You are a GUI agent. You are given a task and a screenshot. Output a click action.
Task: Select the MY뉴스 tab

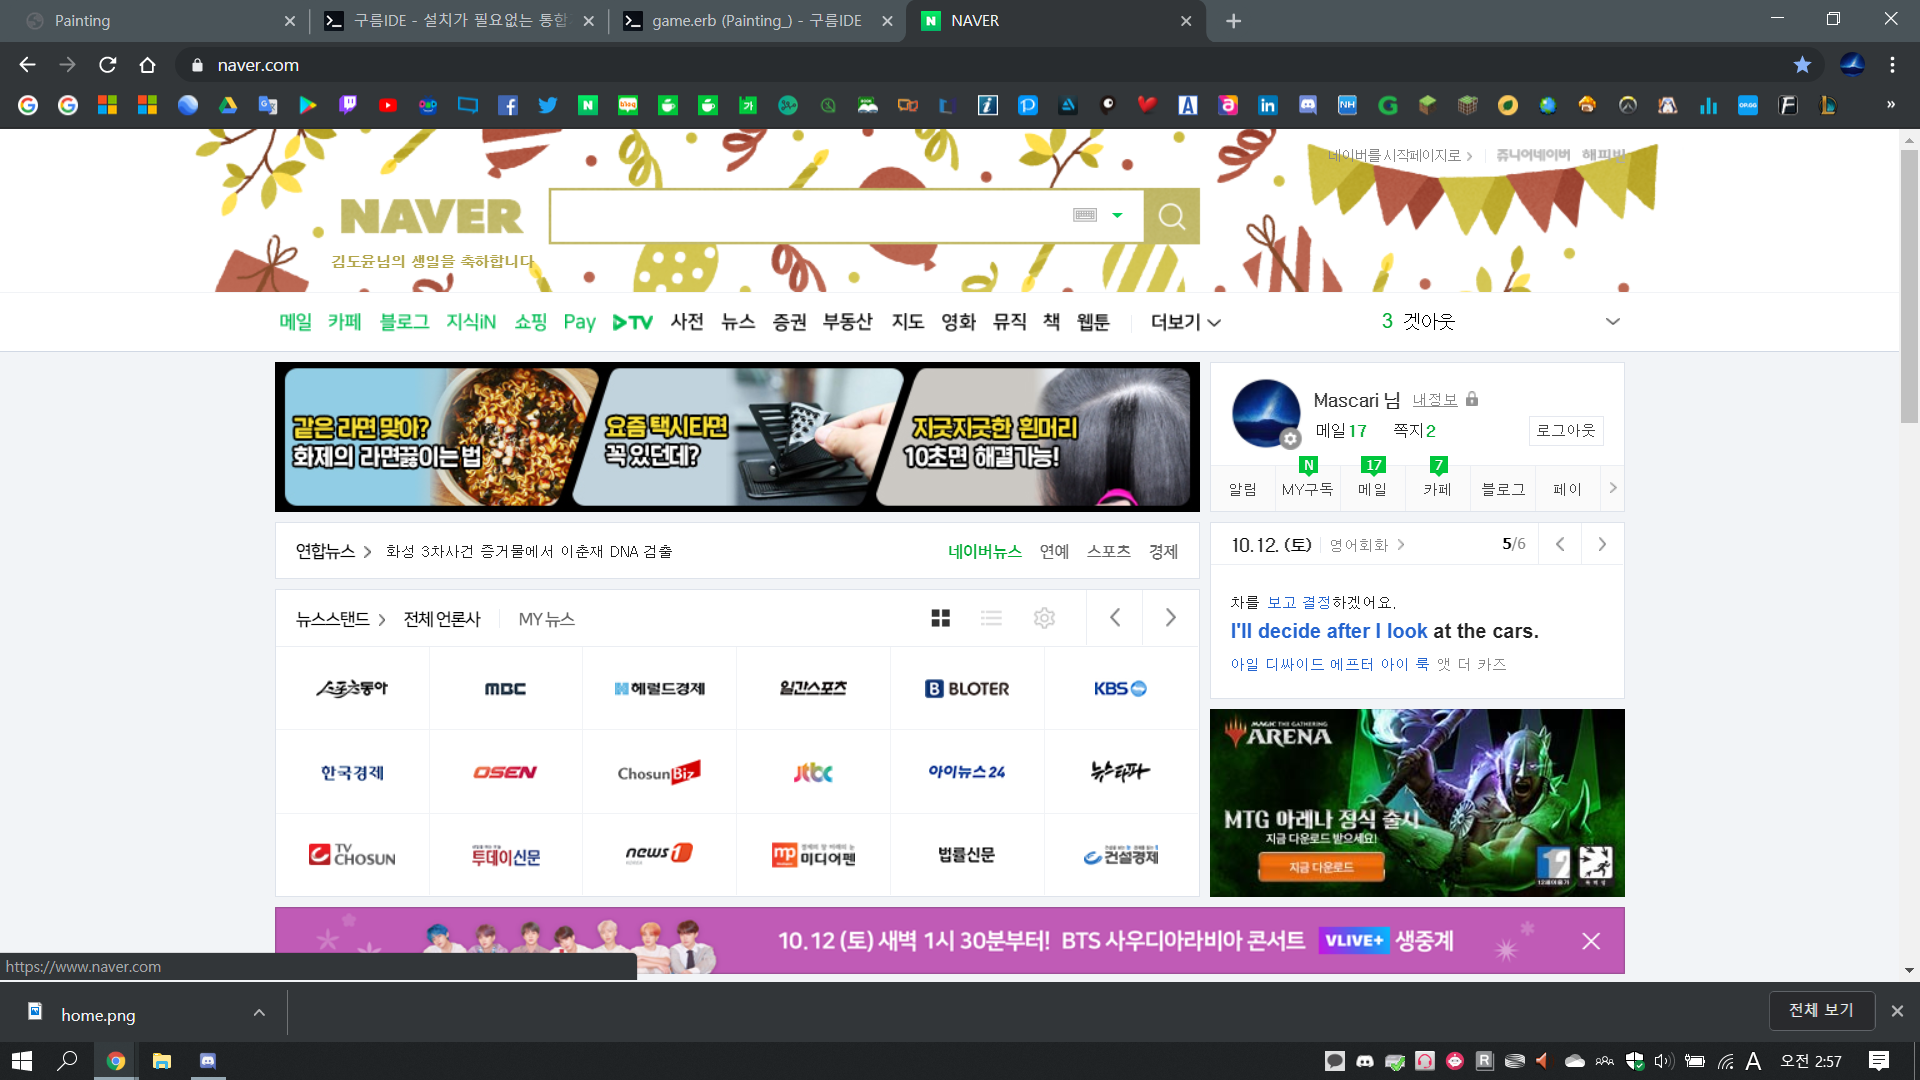546,619
